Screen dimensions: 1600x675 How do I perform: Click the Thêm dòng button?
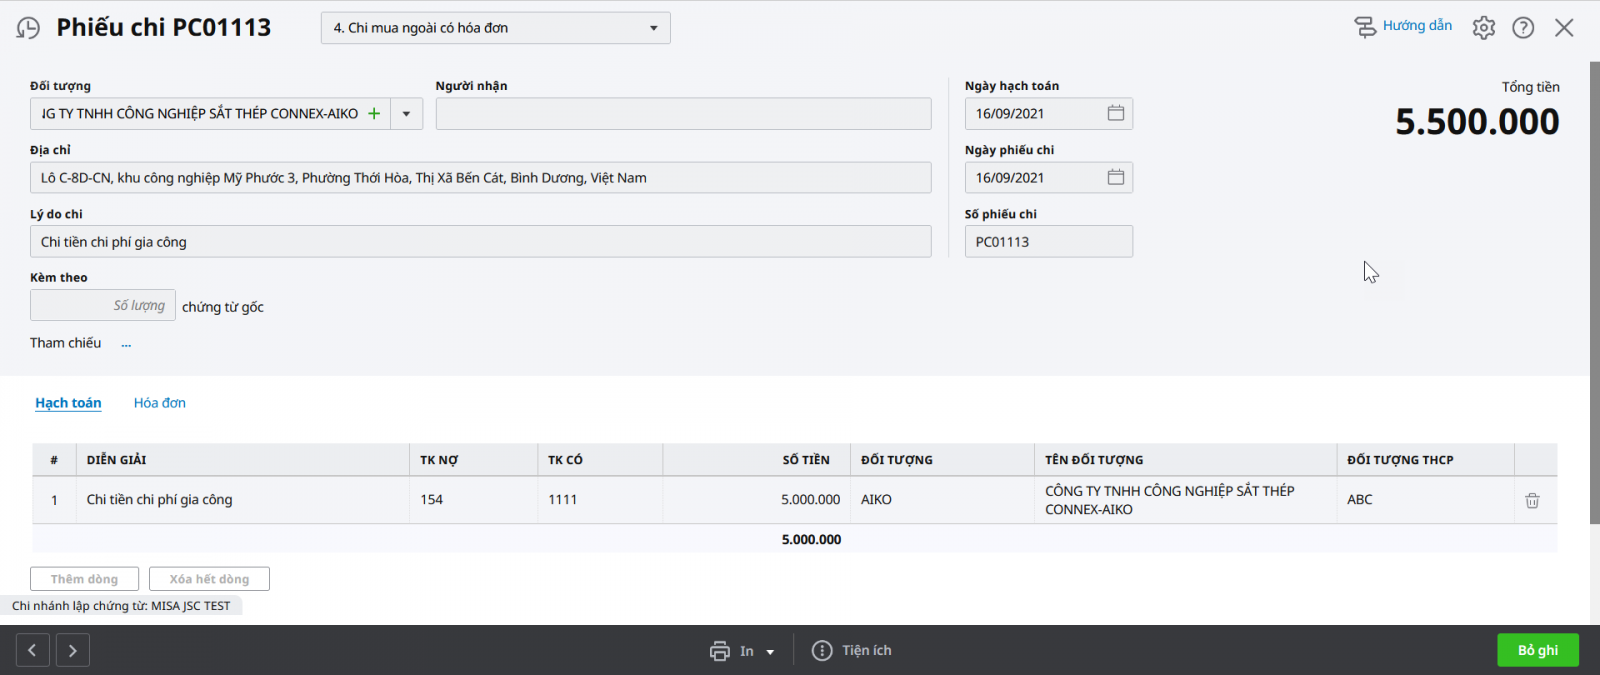(84, 579)
